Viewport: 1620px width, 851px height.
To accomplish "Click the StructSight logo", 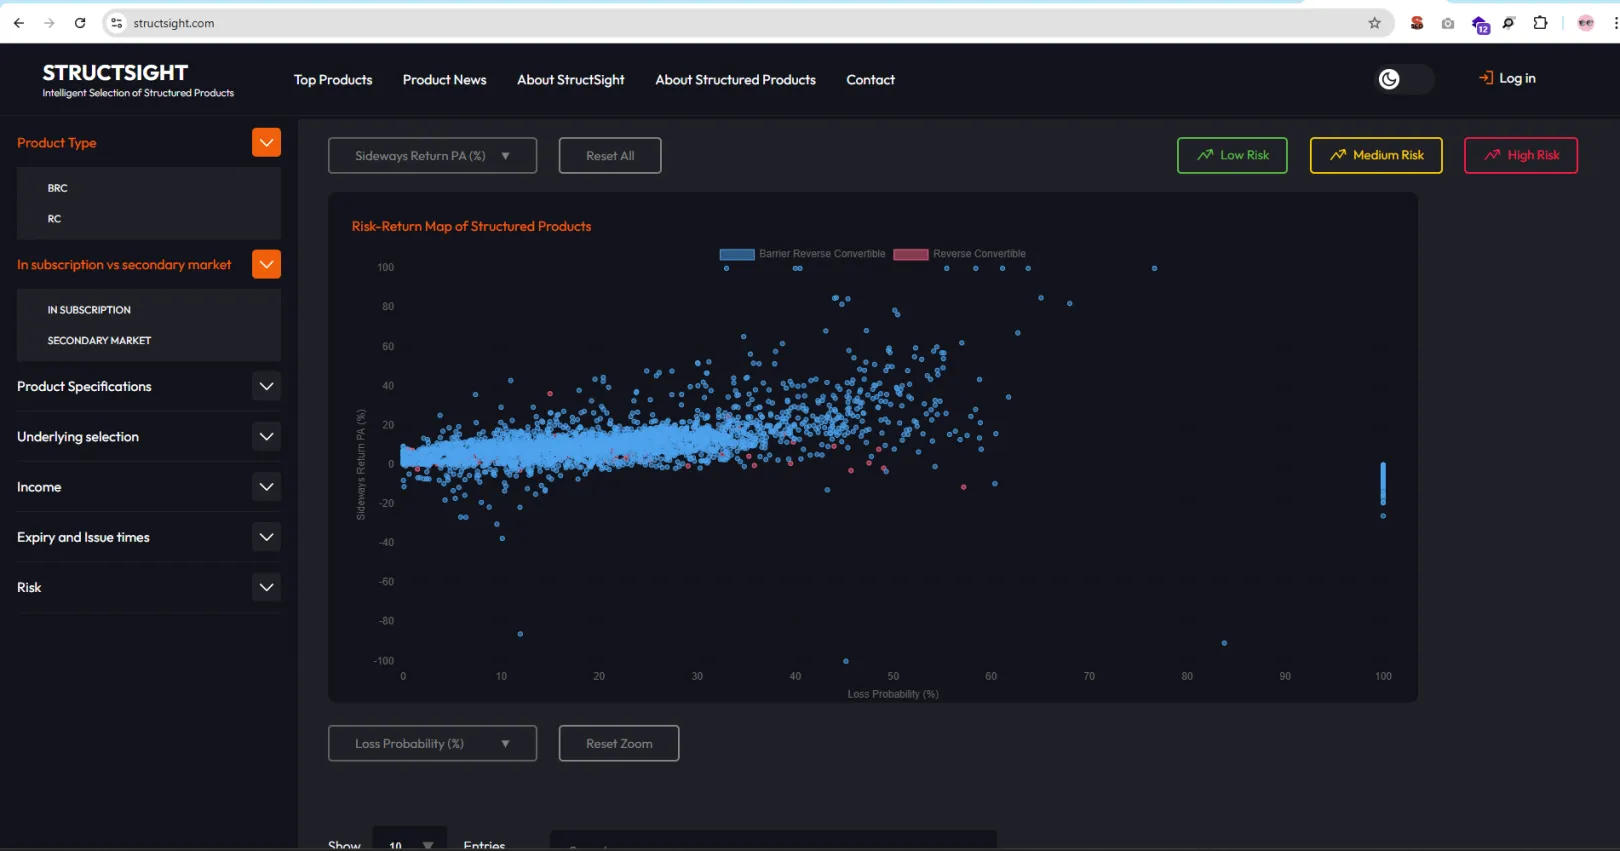I will (115, 73).
